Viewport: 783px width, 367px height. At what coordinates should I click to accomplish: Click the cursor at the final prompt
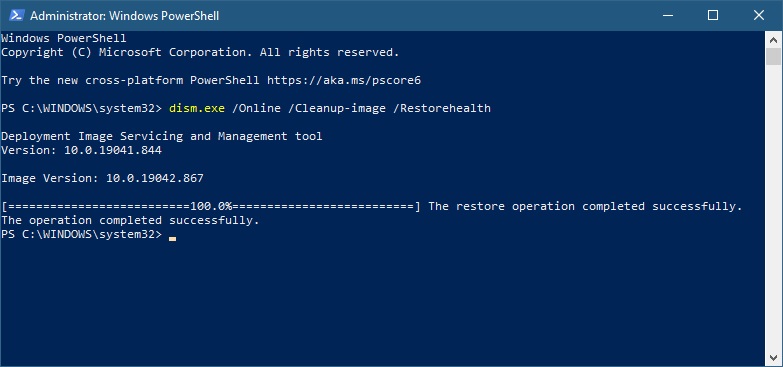pyautogui.click(x=172, y=239)
